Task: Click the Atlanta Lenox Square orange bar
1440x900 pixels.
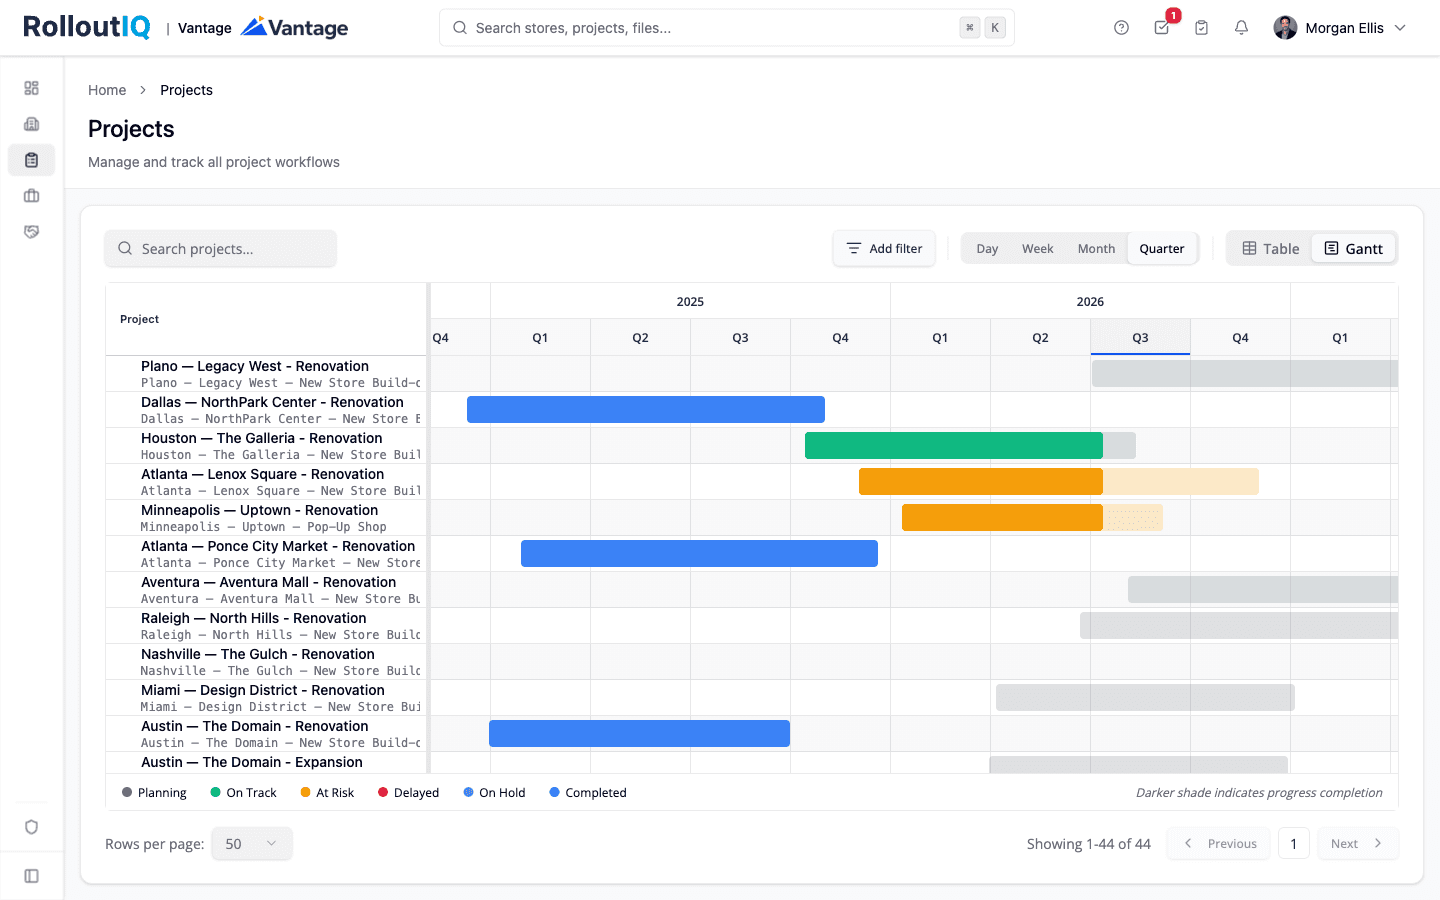Action: [981, 481]
